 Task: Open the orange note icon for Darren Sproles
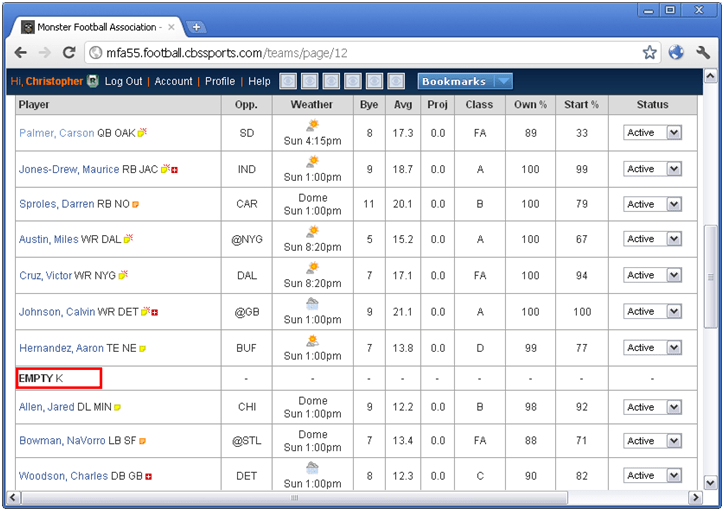(135, 204)
